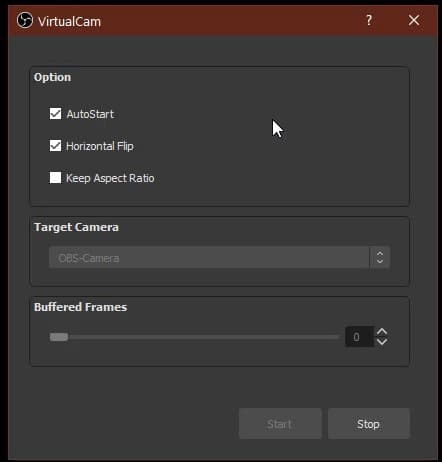This screenshot has width=442, height=462.
Task: Click the Target Camera group heading
Action: click(76, 227)
